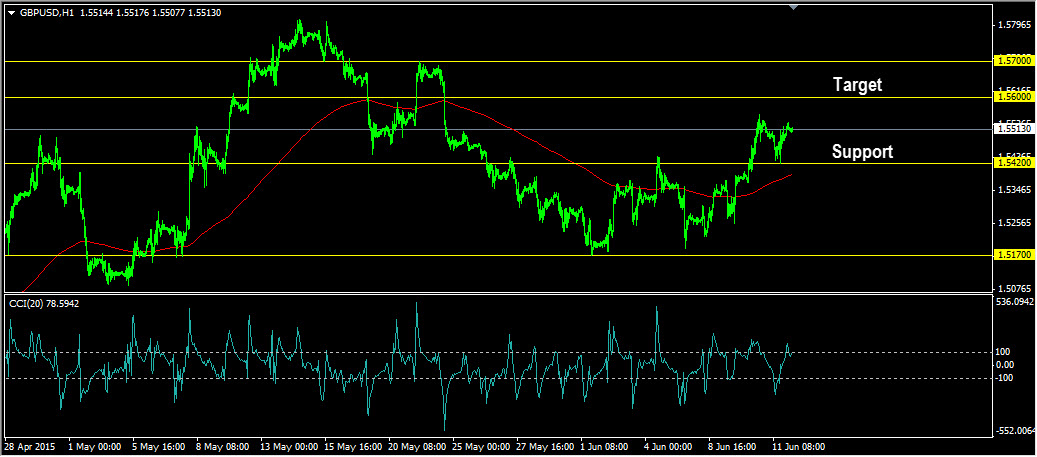Click the 5 May 16:00 date label
The width and height of the screenshot is (1037, 457).
[x=159, y=446]
